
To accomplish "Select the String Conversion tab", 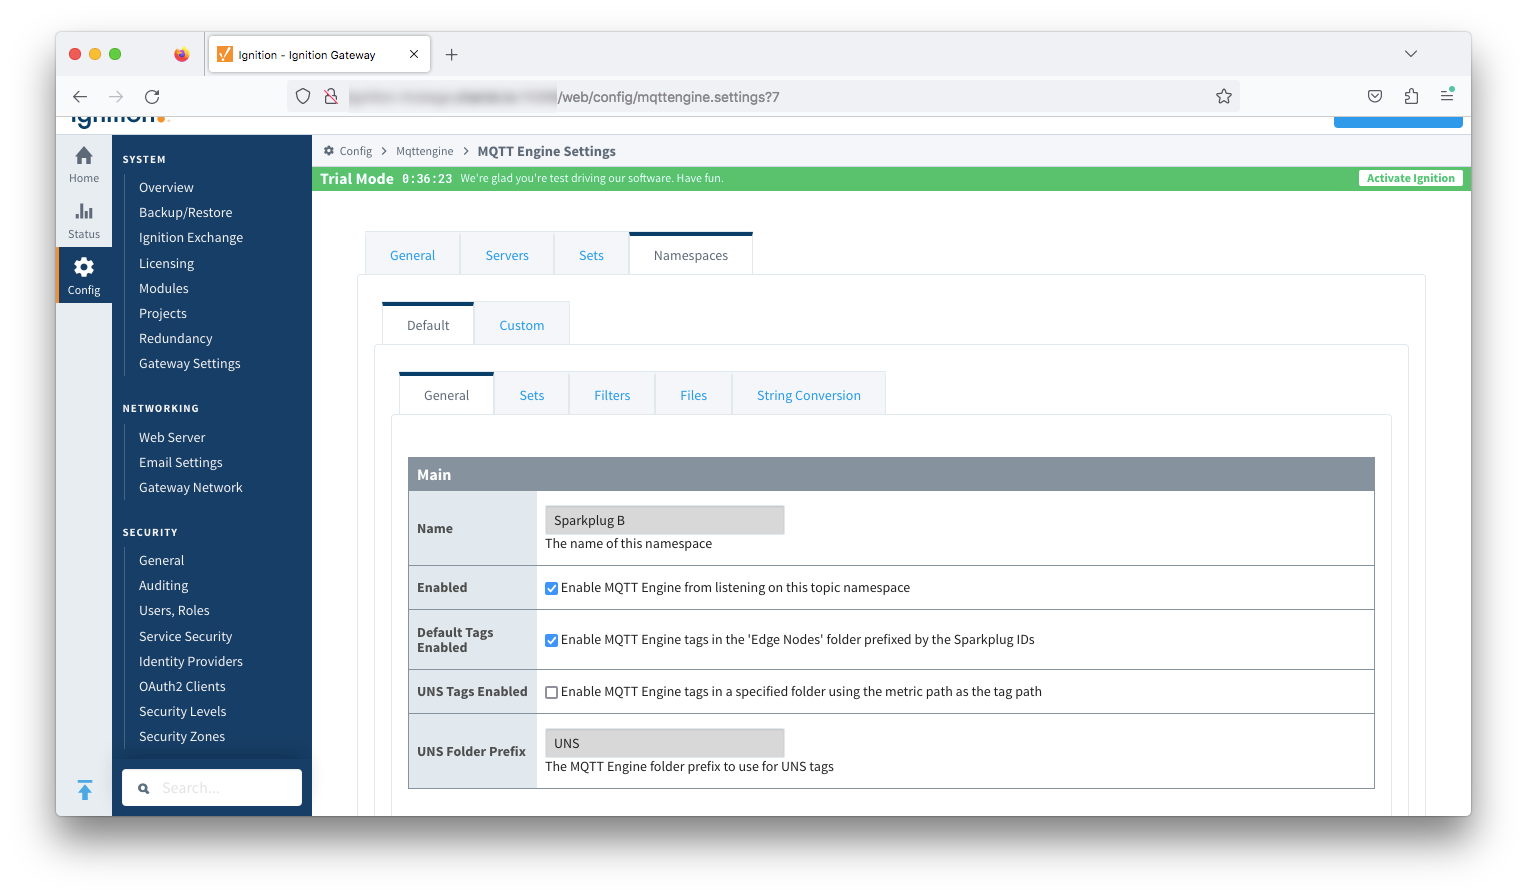I will click(808, 396).
